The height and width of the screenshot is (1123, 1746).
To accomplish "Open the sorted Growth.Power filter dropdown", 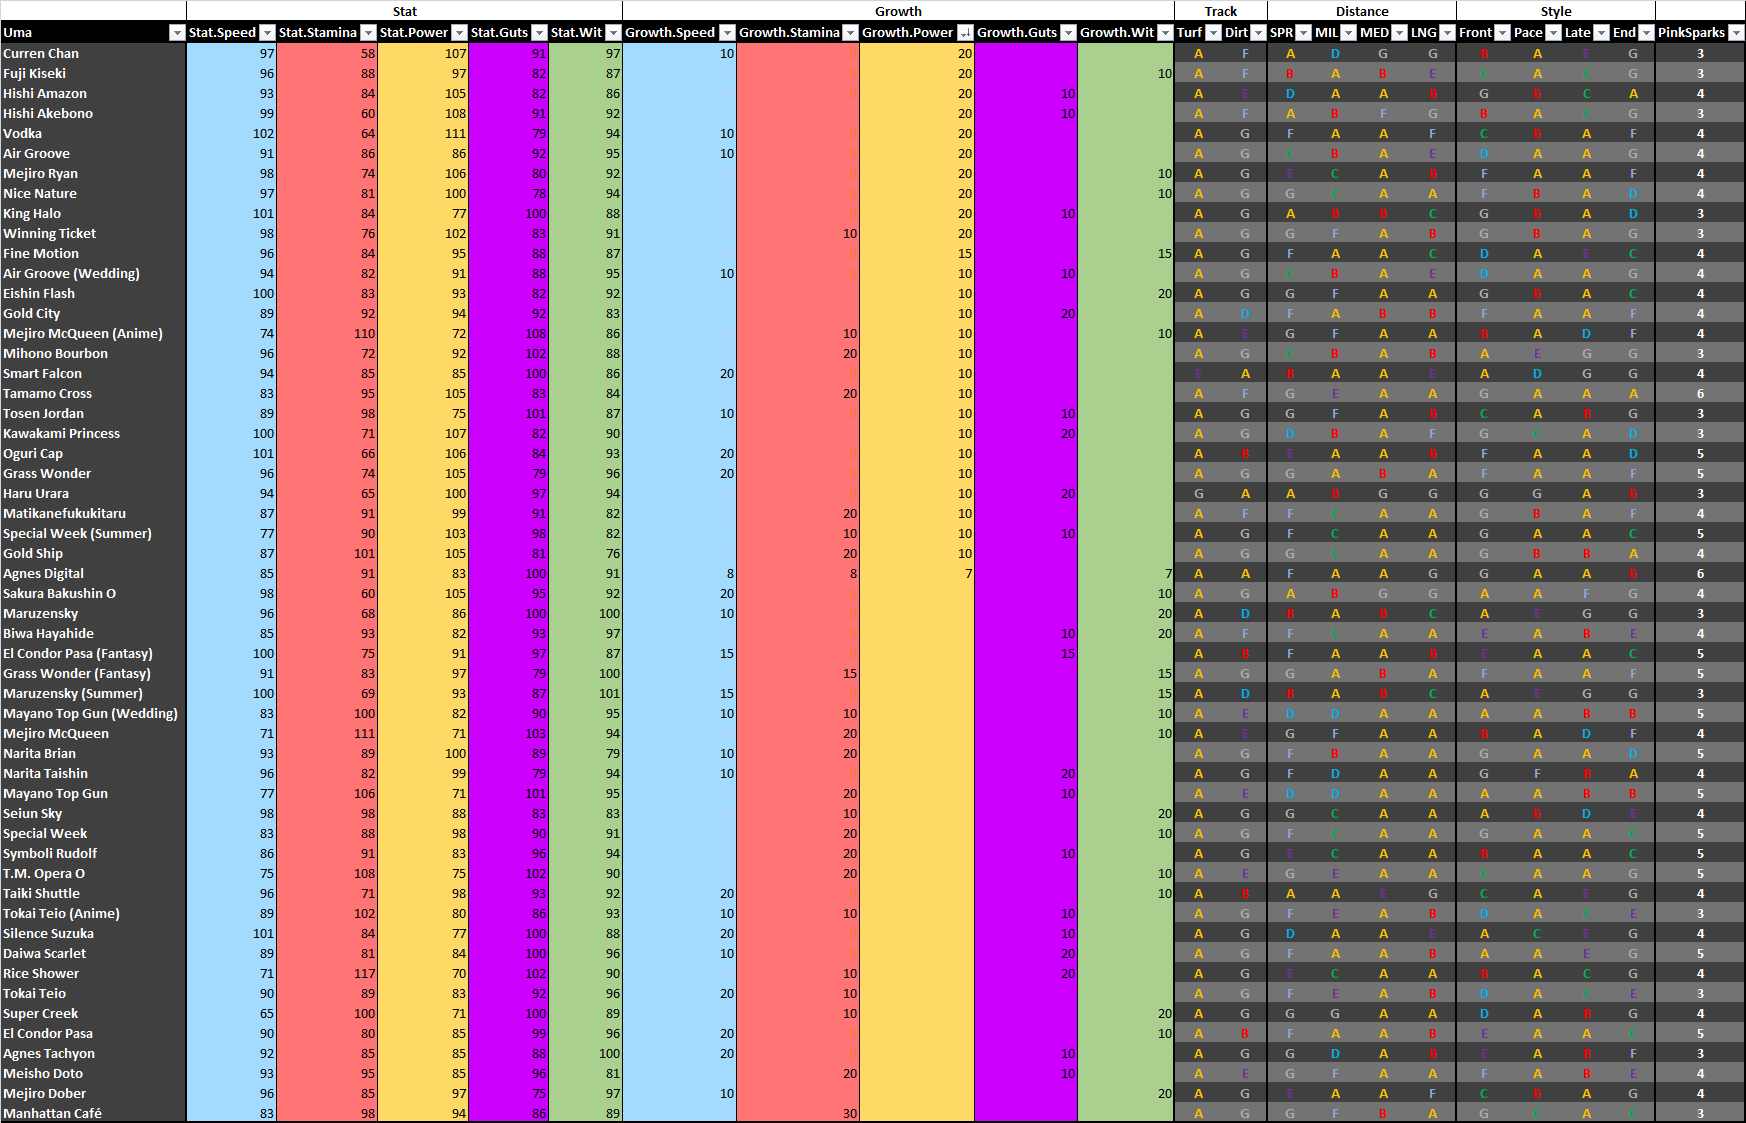I will (x=965, y=33).
